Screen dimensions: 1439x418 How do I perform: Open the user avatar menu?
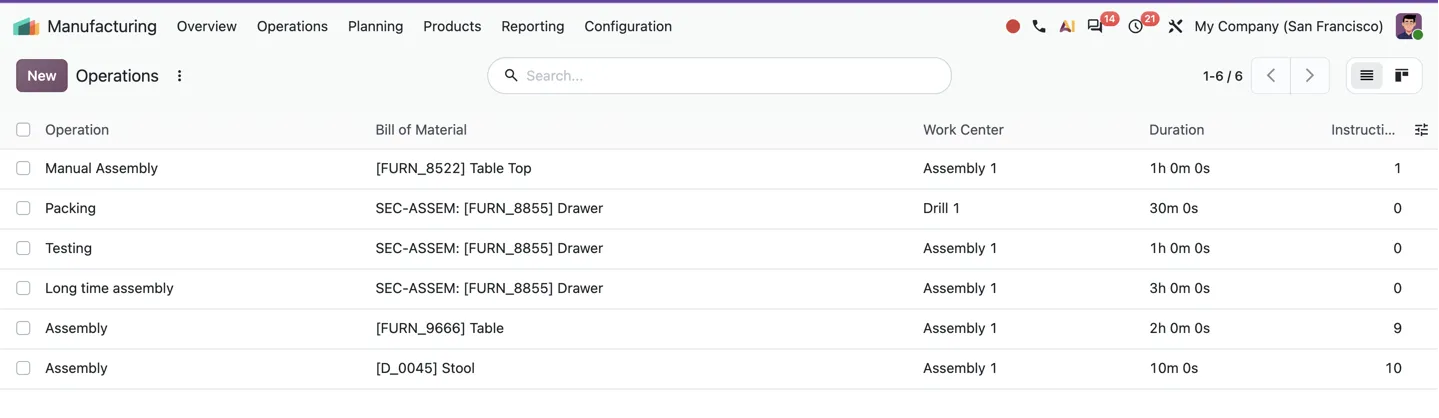[x=1409, y=27]
